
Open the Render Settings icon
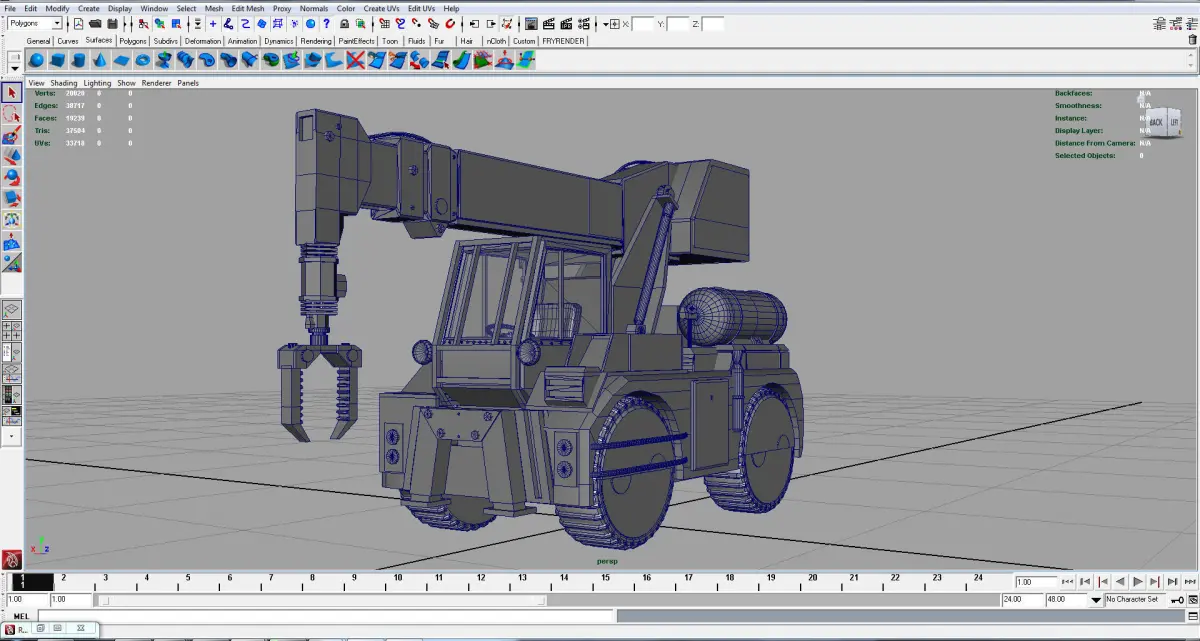[x=585, y=23]
